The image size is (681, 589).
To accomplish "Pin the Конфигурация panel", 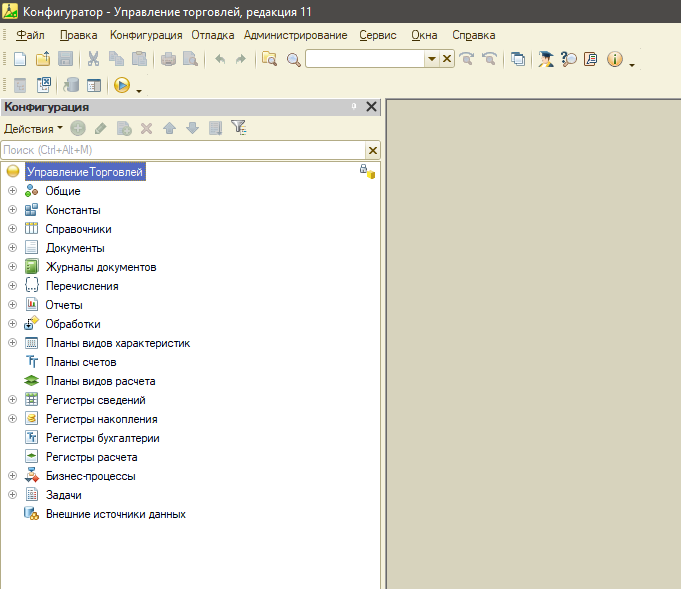I will point(354,106).
